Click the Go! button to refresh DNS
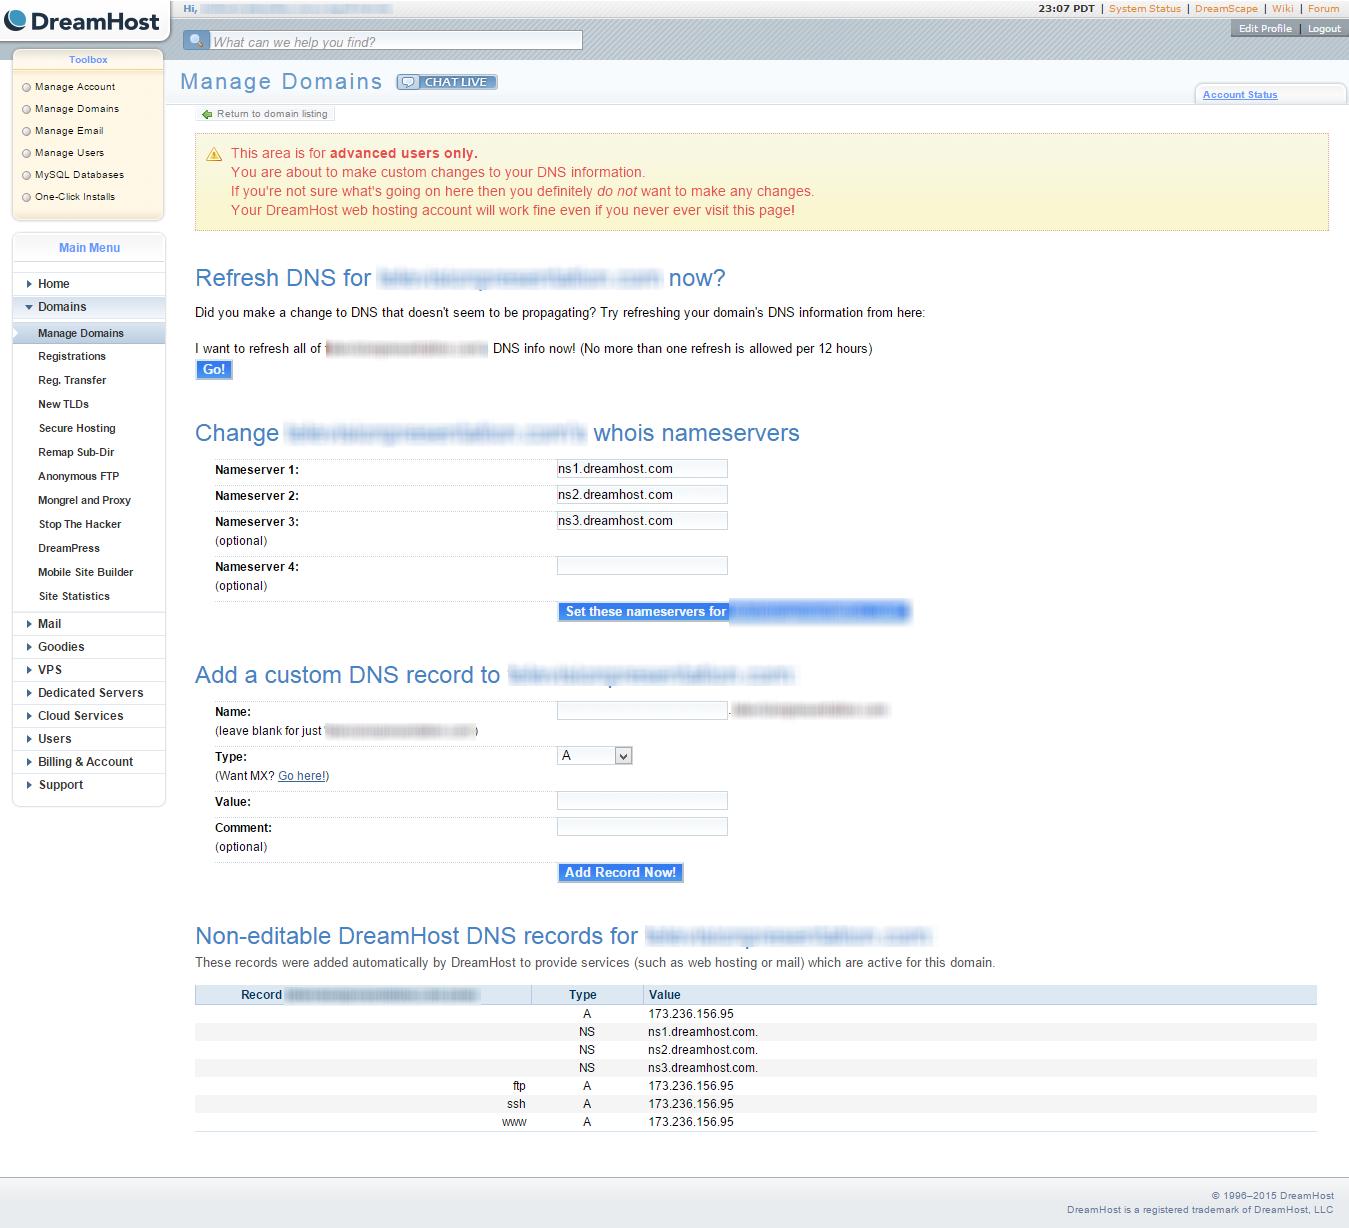 (x=213, y=369)
